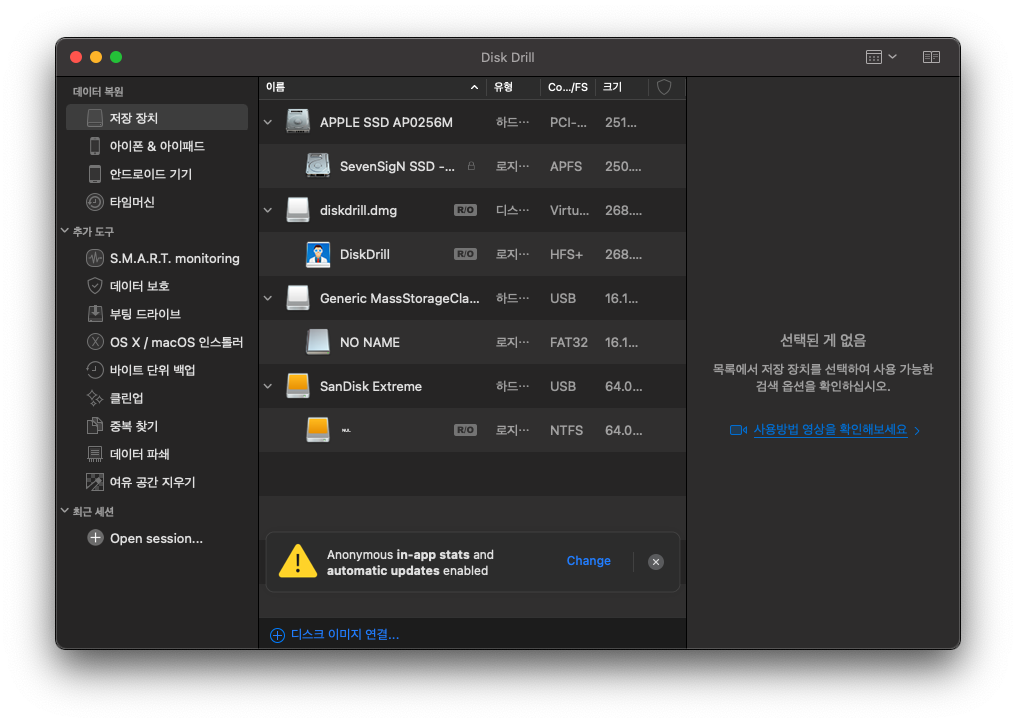Image resolution: width=1016 pixels, height=723 pixels.
Task: Collapse the diskdrill.dmg row
Action: click(268, 210)
